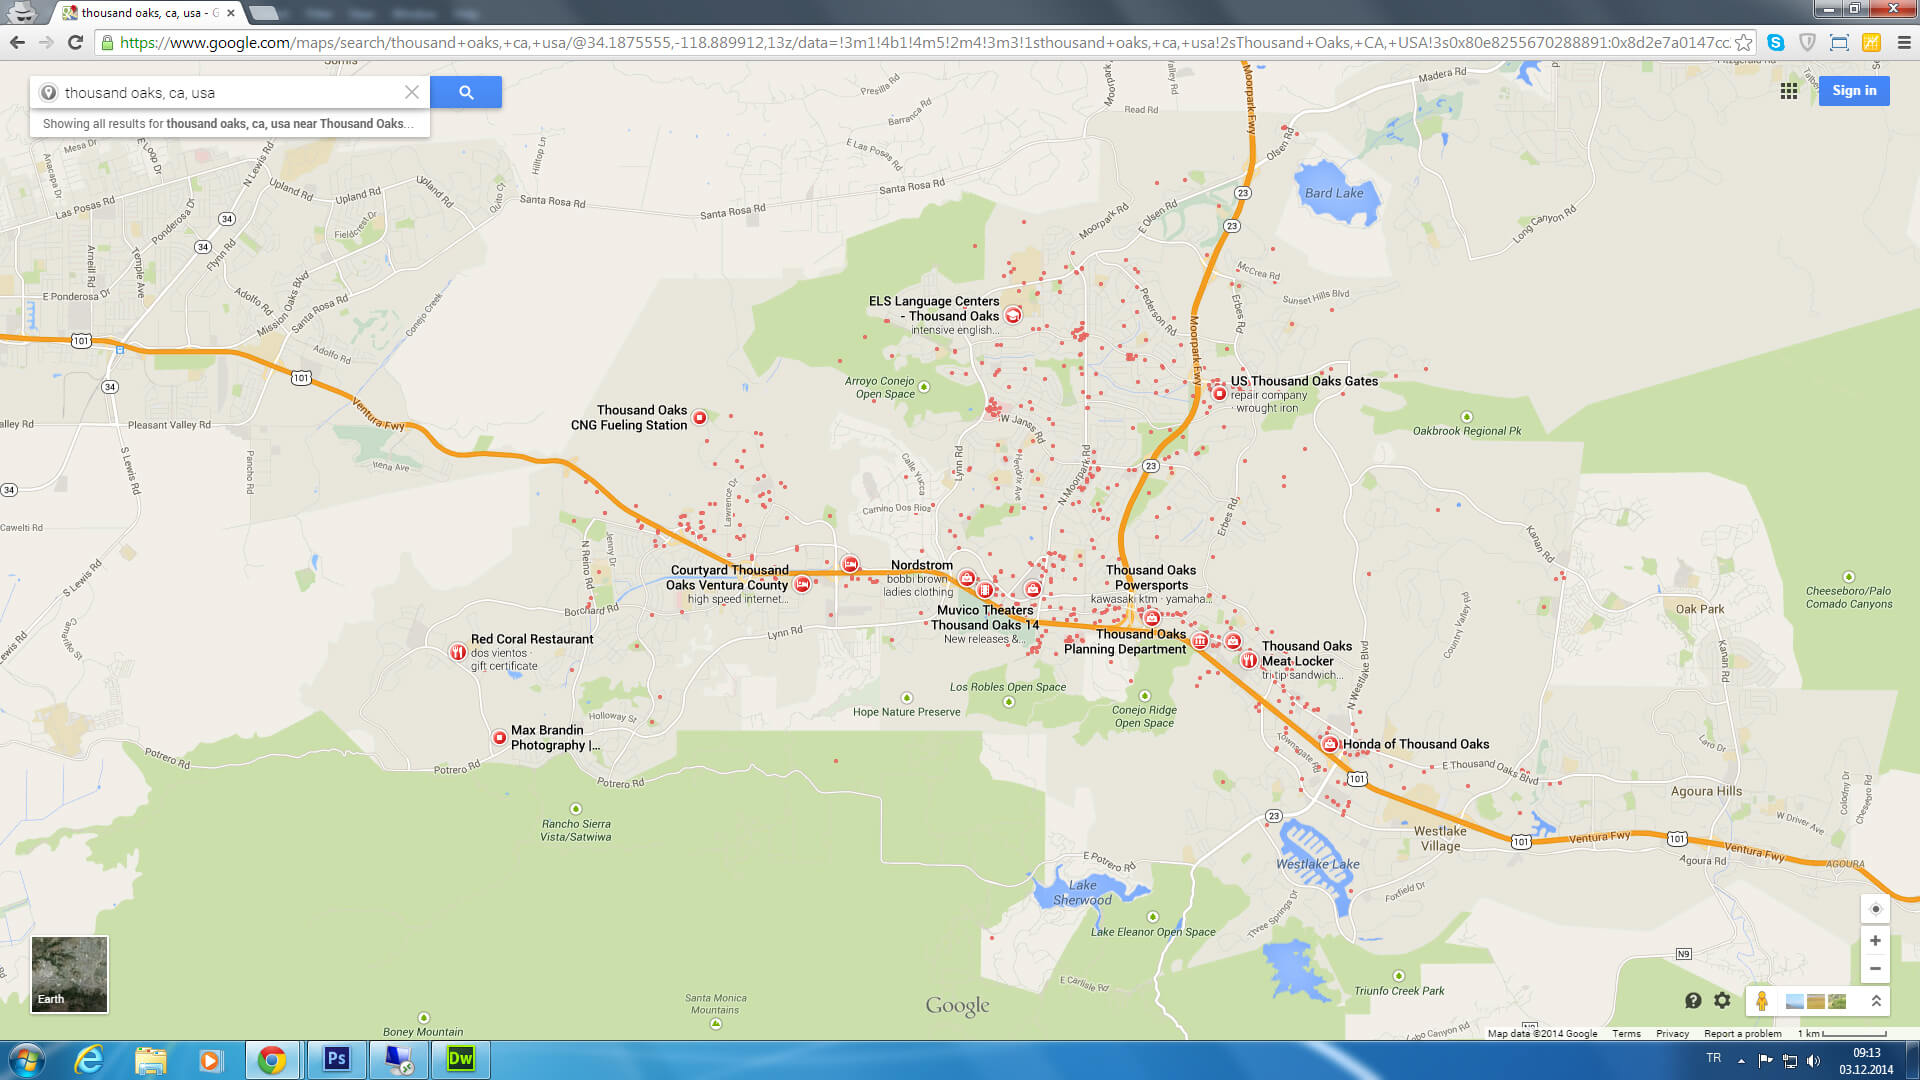Select the Honda of Thousand Oaks pin
Screen dimensions: 1920x1080
tap(1330, 744)
